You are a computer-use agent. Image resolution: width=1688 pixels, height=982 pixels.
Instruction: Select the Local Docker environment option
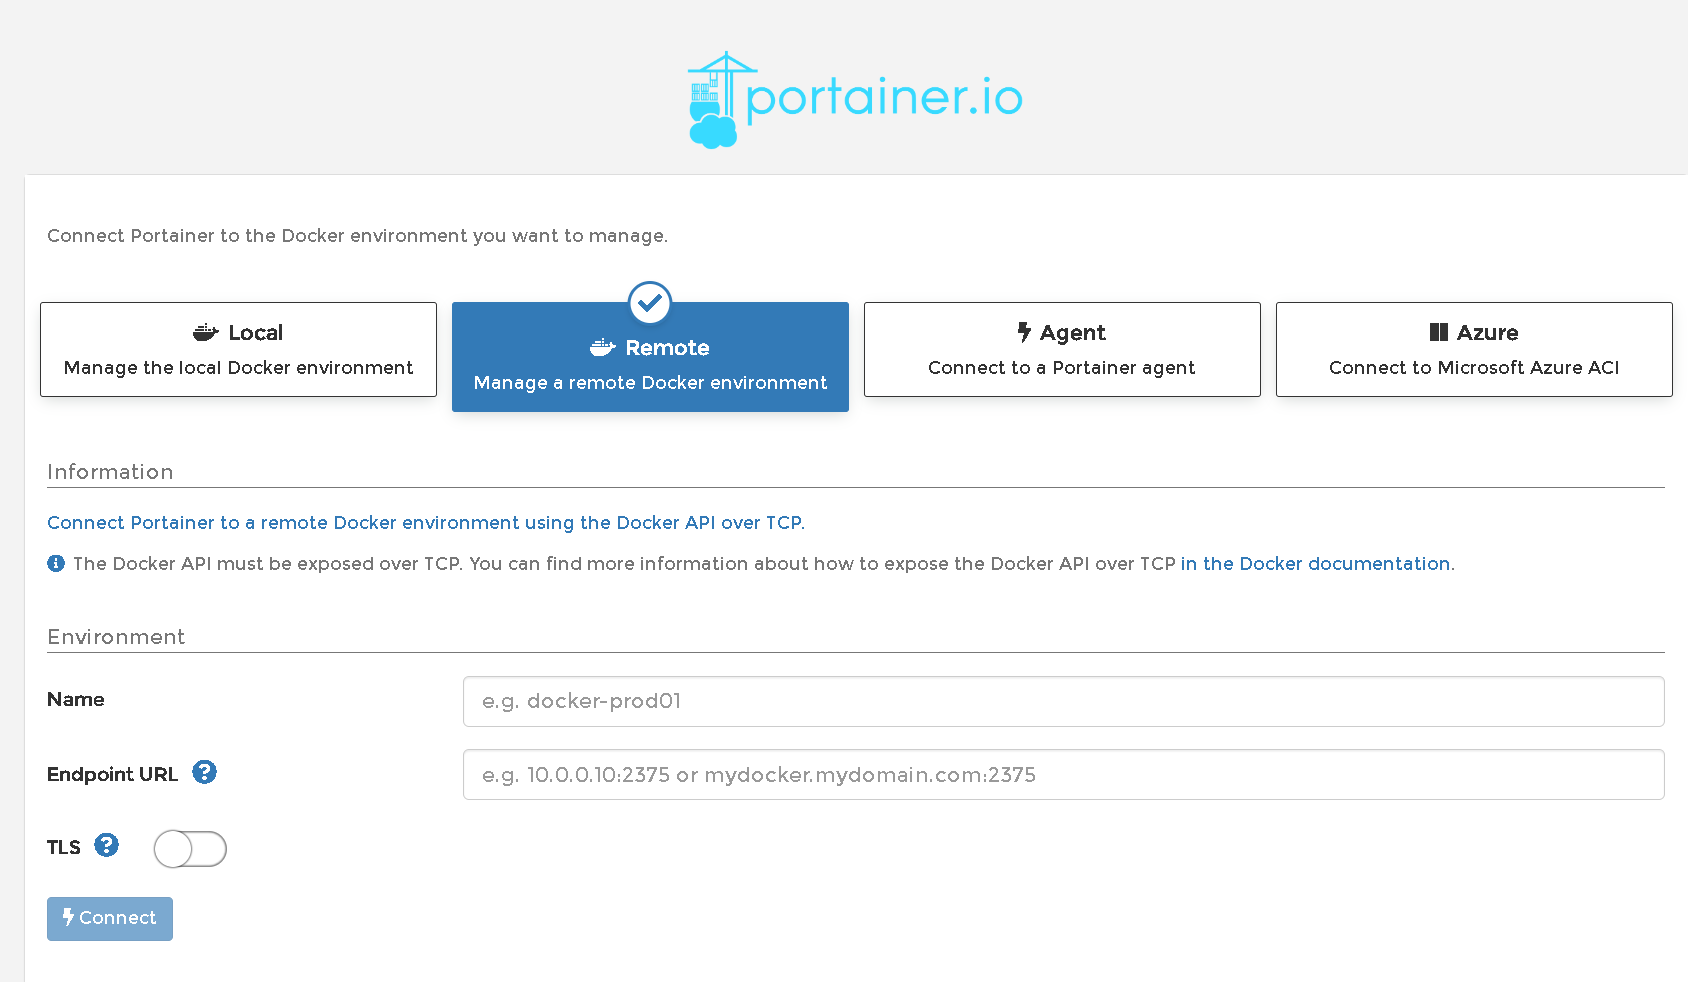pyautogui.click(x=238, y=349)
